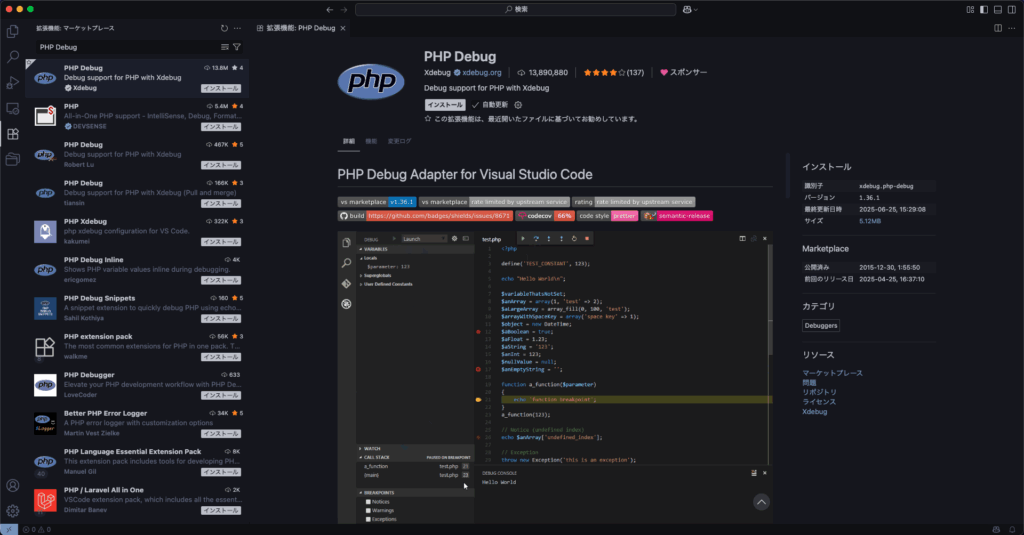This screenshot has width=1024, height=535.
Task: Select PHP Language Essential Extension Pack
Action: (x=137, y=462)
